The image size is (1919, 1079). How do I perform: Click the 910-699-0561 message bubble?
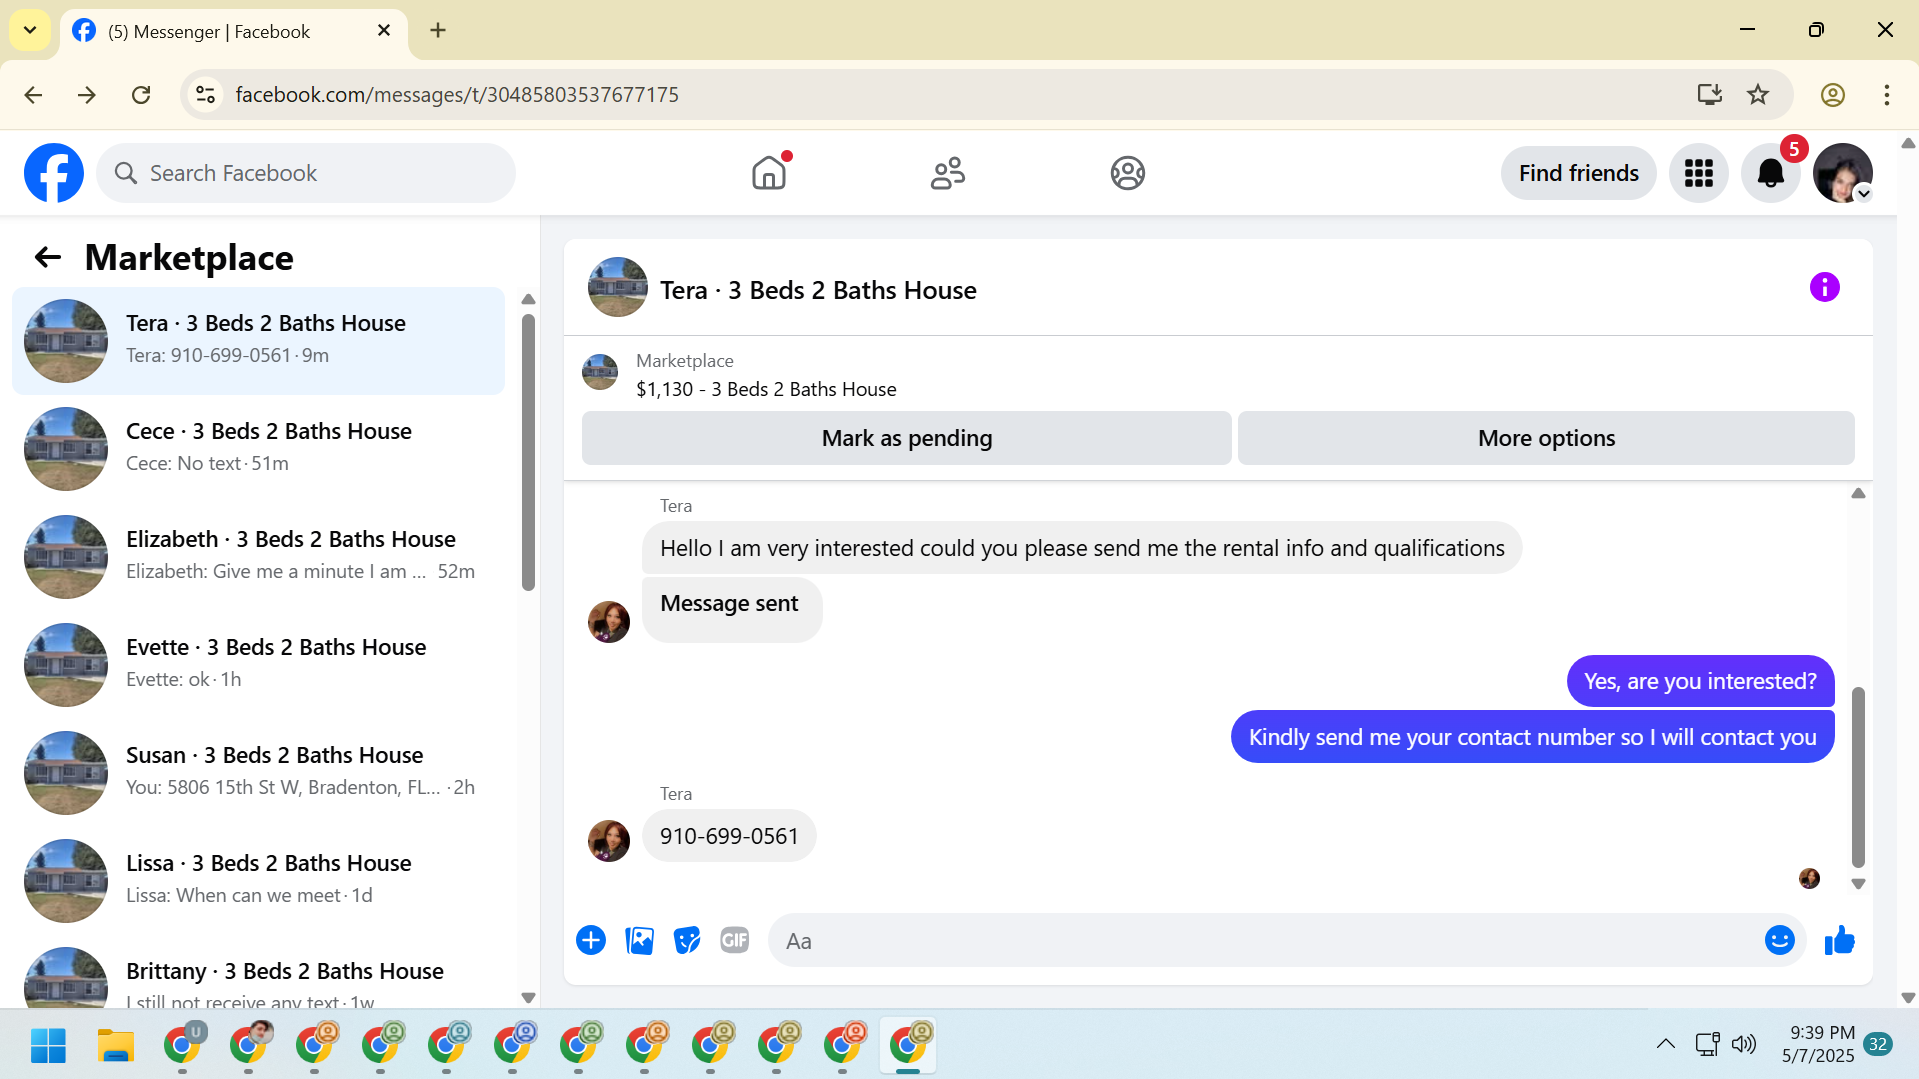click(x=729, y=836)
